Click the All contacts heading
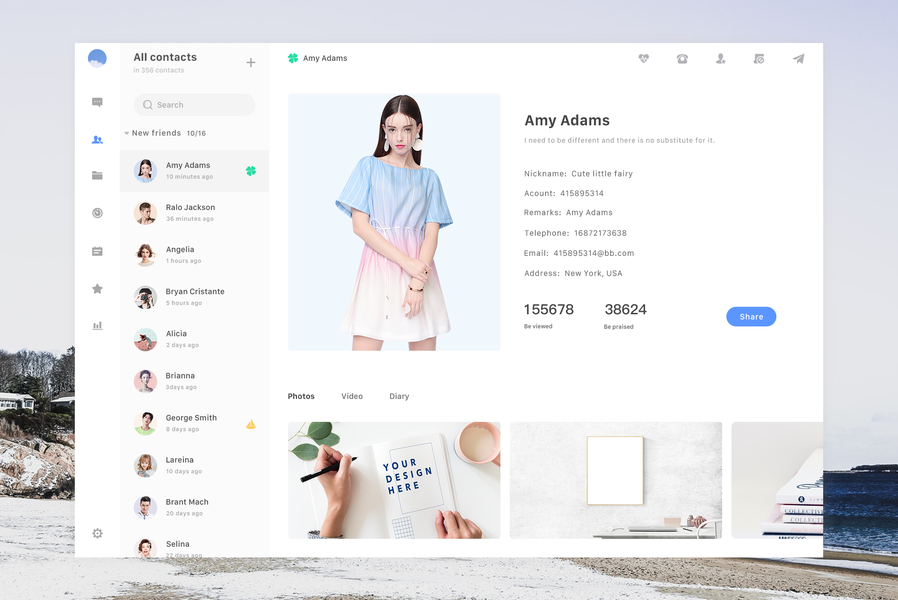 [165, 57]
